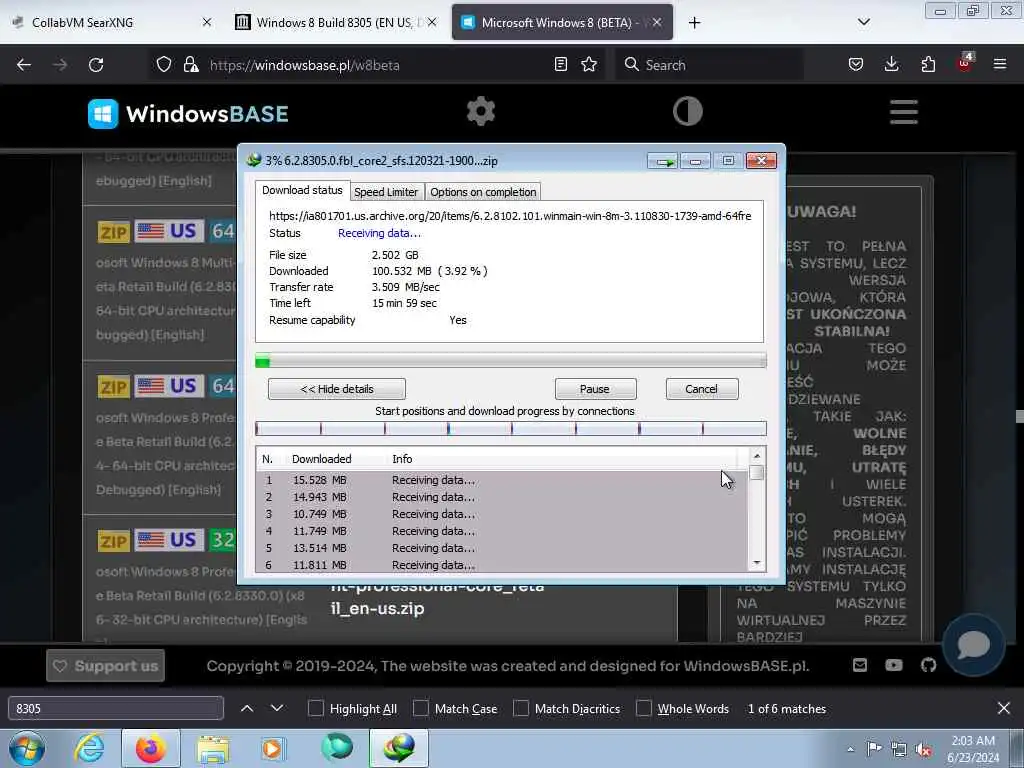Launch Internet Explorer from the taskbar

(89, 748)
